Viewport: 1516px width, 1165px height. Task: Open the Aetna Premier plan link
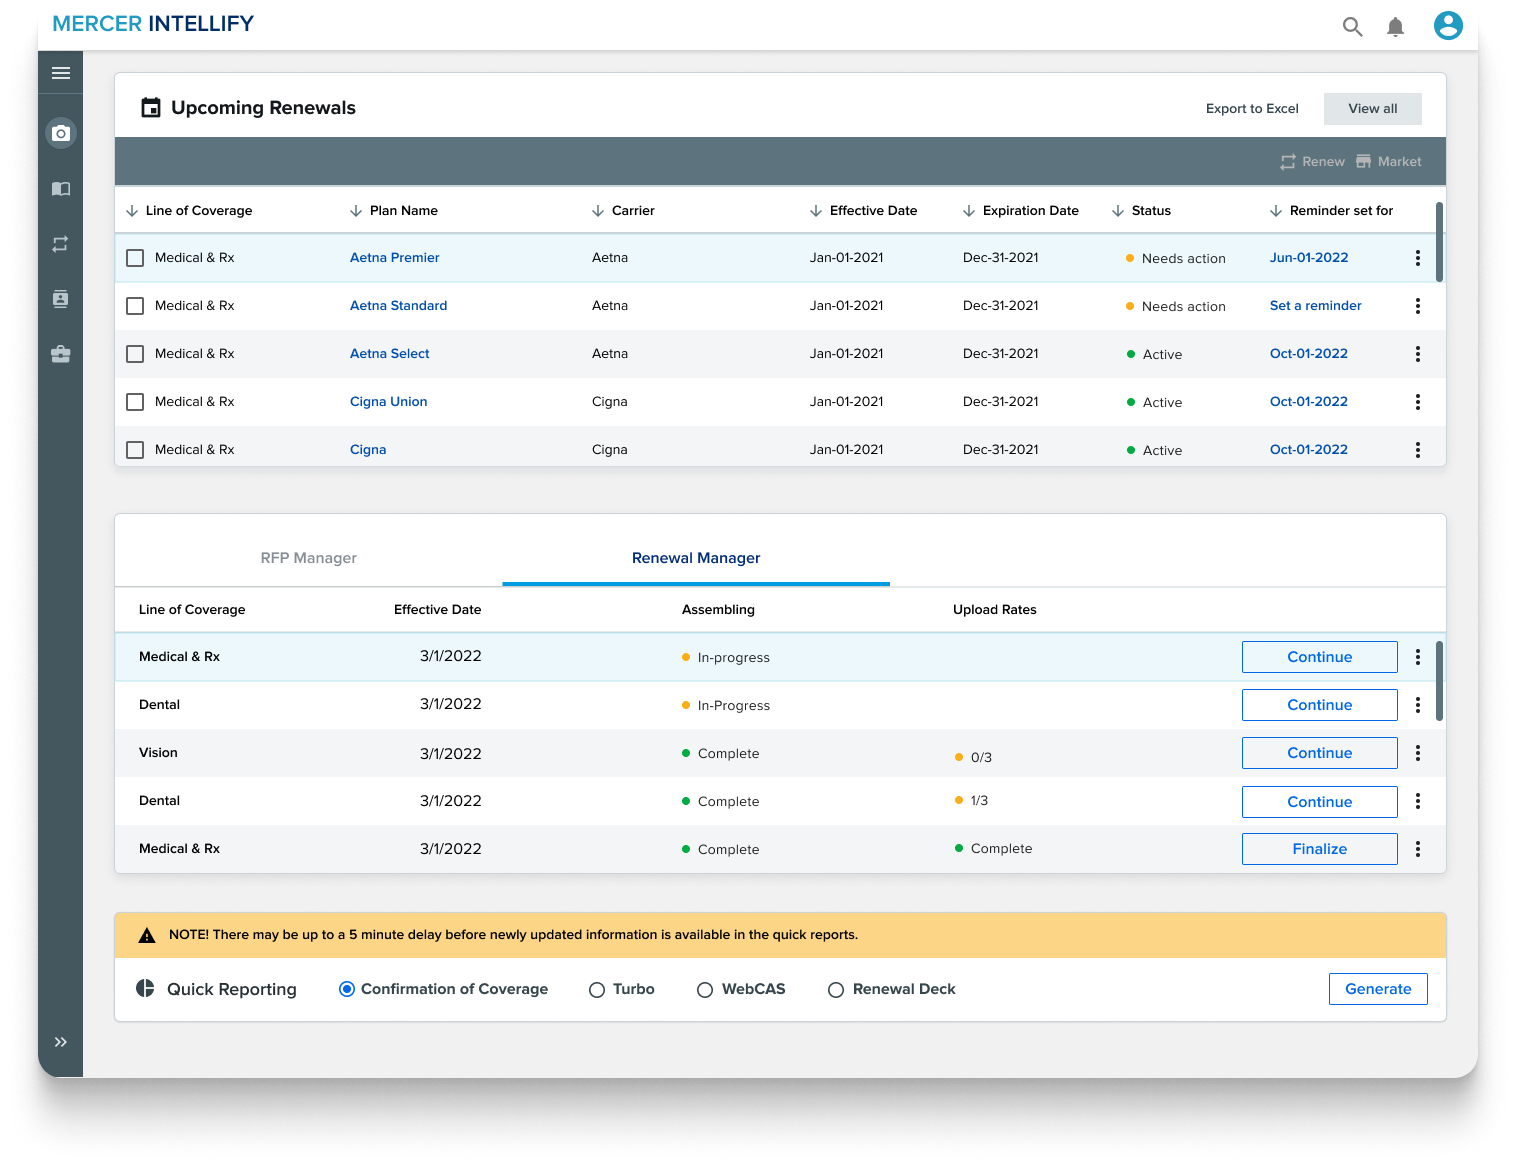pos(395,258)
